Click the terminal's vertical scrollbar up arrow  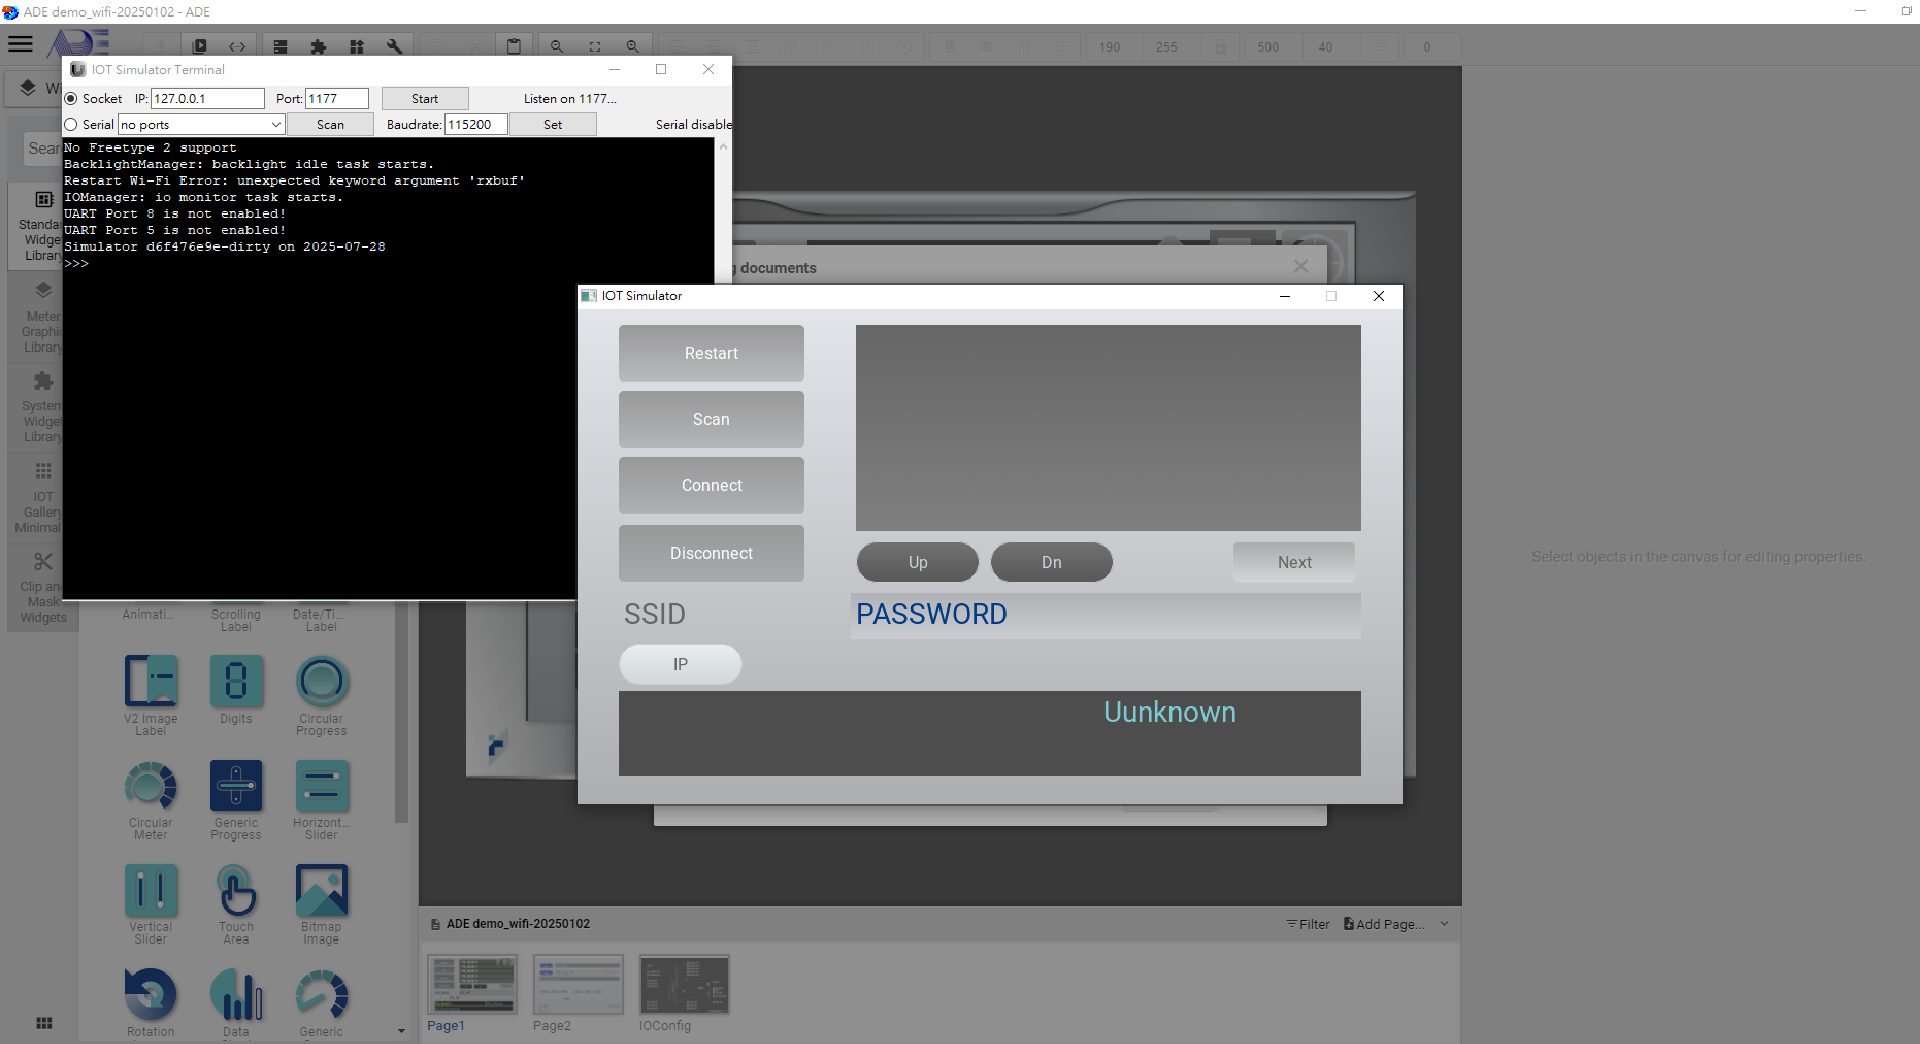(x=723, y=147)
